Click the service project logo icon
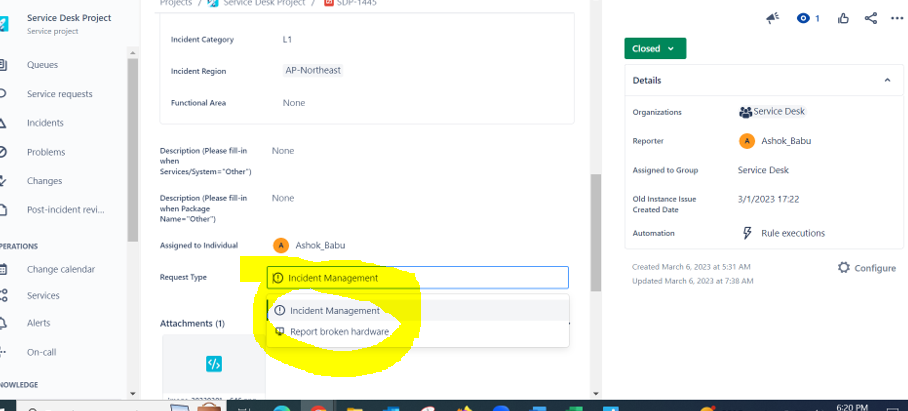 [x=4, y=24]
